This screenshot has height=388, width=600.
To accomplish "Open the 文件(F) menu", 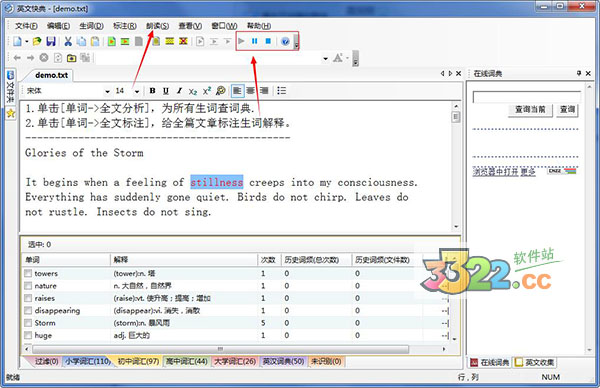I will (26, 26).
